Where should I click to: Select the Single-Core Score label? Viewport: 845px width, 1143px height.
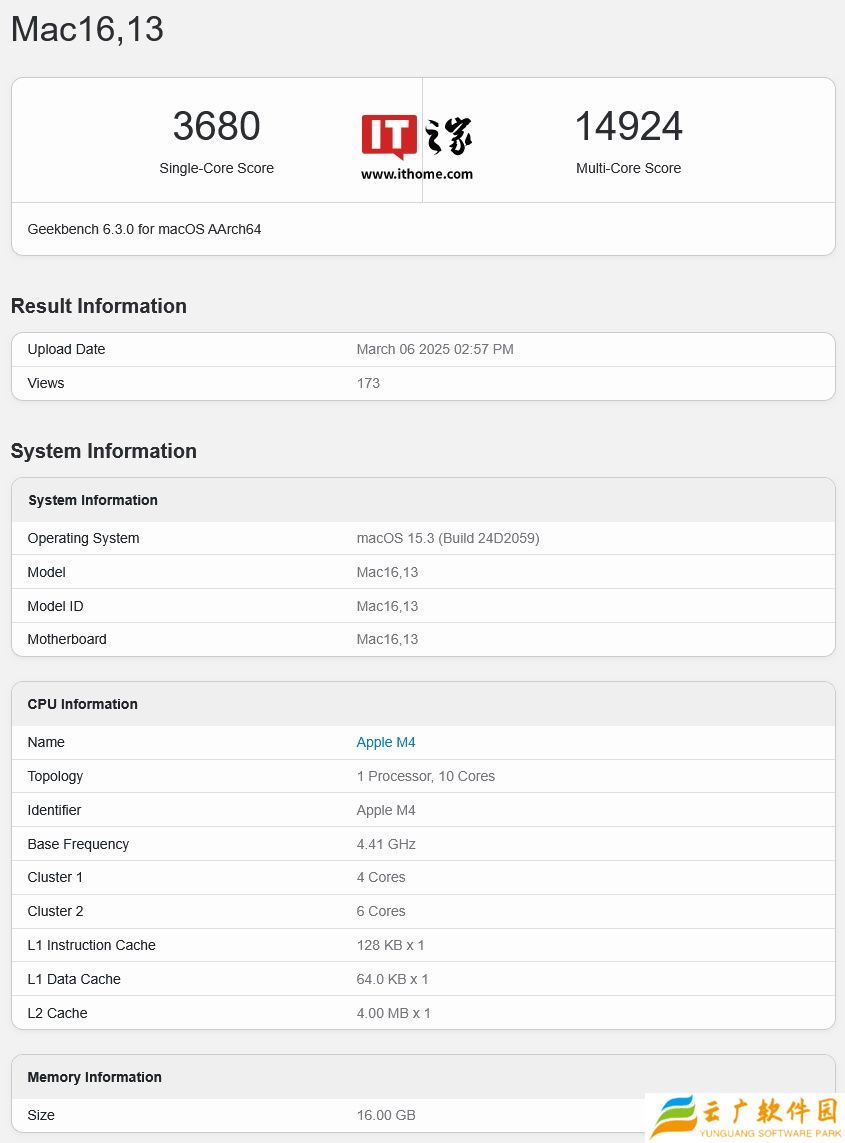coord(217,168)
